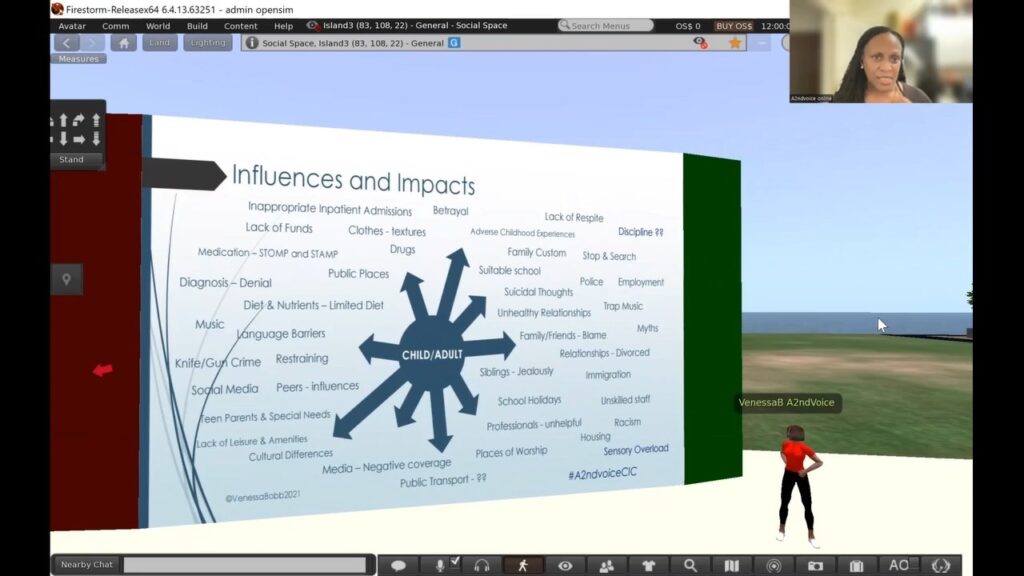Click the General maturity rating G badge
Image resolution: width=1024 pixels, height=576 pixels.
(x=455, y=42)
